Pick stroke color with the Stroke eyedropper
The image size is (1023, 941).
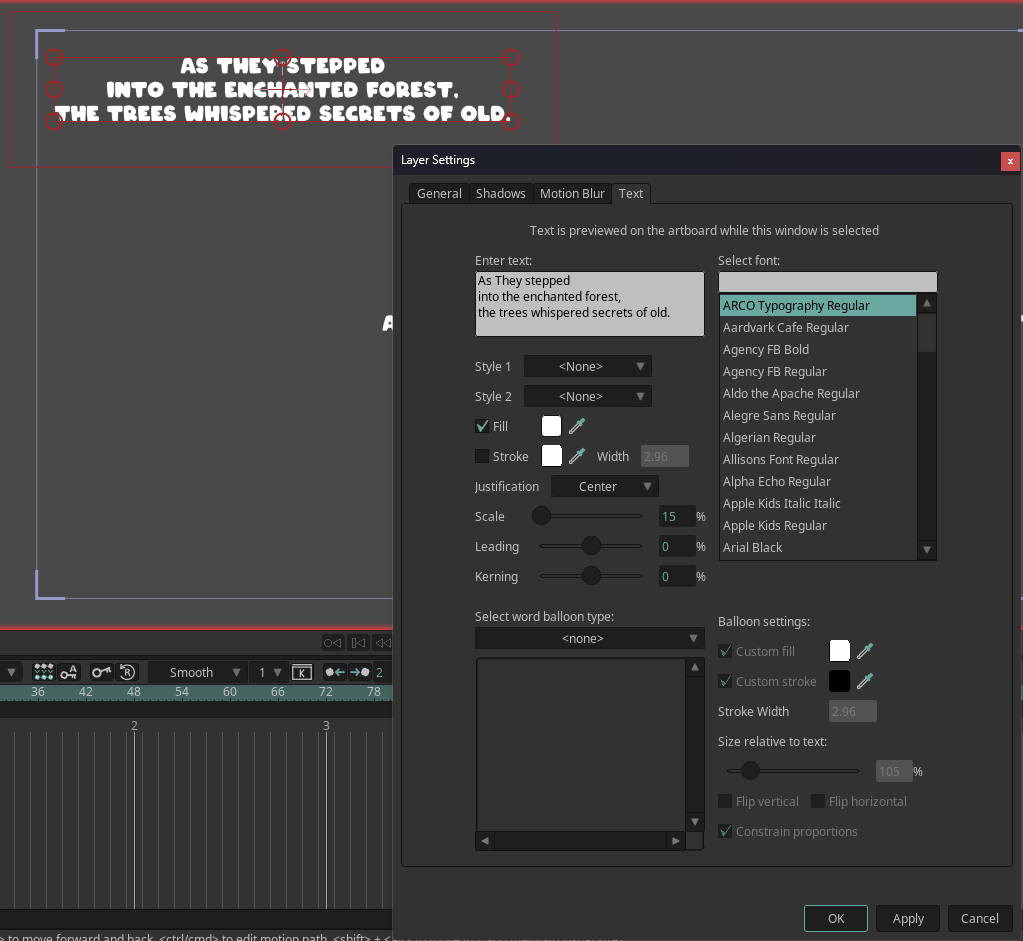577,456
